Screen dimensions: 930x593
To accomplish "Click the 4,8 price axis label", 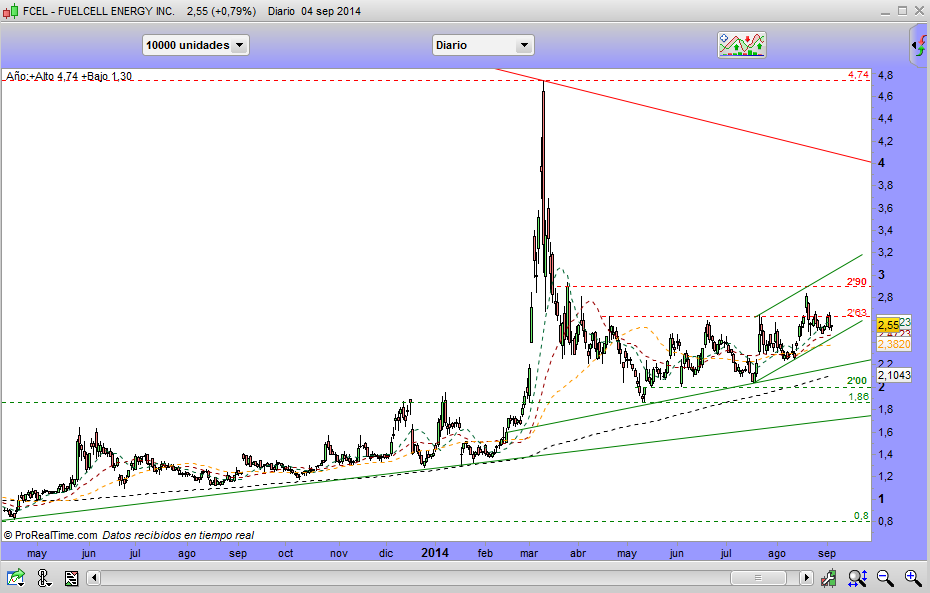I will (886, 75).
